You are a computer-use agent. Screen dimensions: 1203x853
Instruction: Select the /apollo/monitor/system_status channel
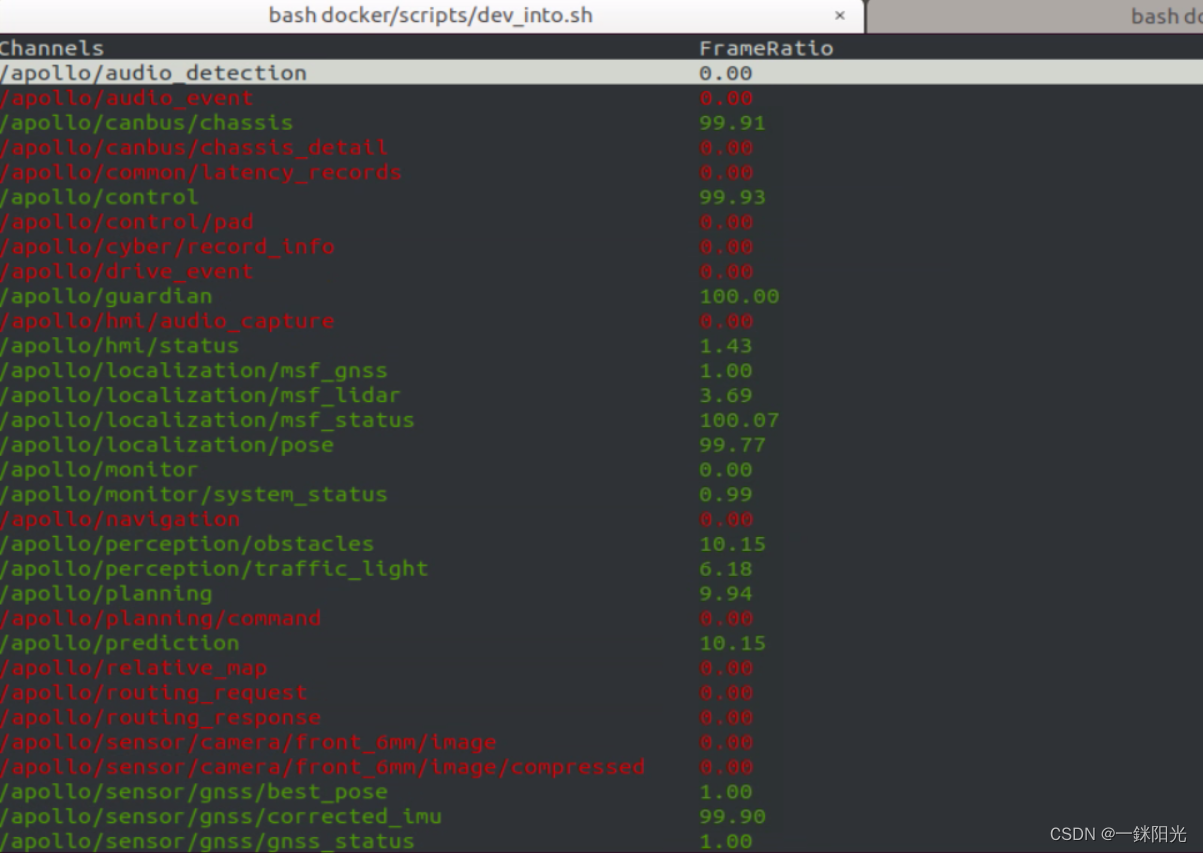click(194, 495)
